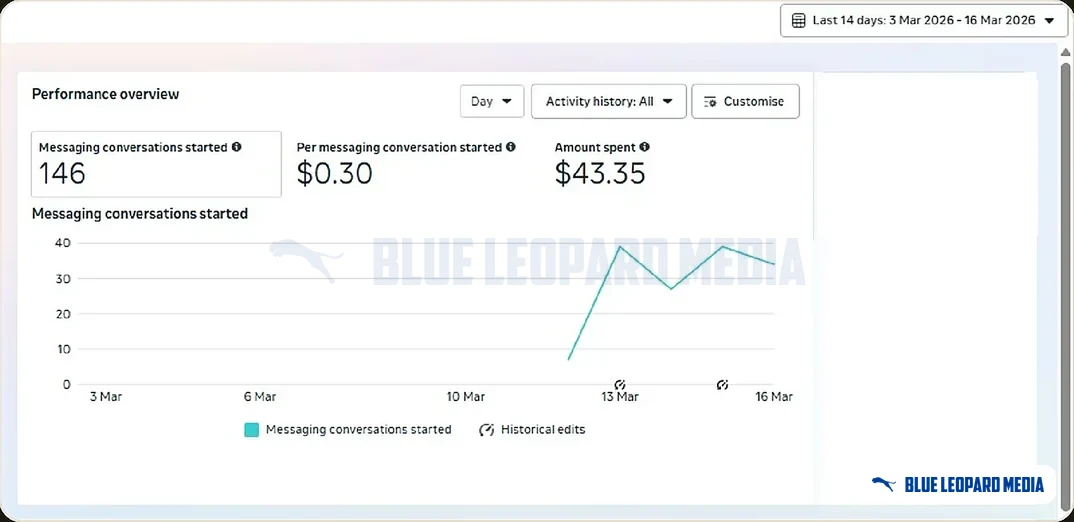Click the Historical edits legend label
The width and height of the screenshot is (1074, 522).
pos(543,430)
